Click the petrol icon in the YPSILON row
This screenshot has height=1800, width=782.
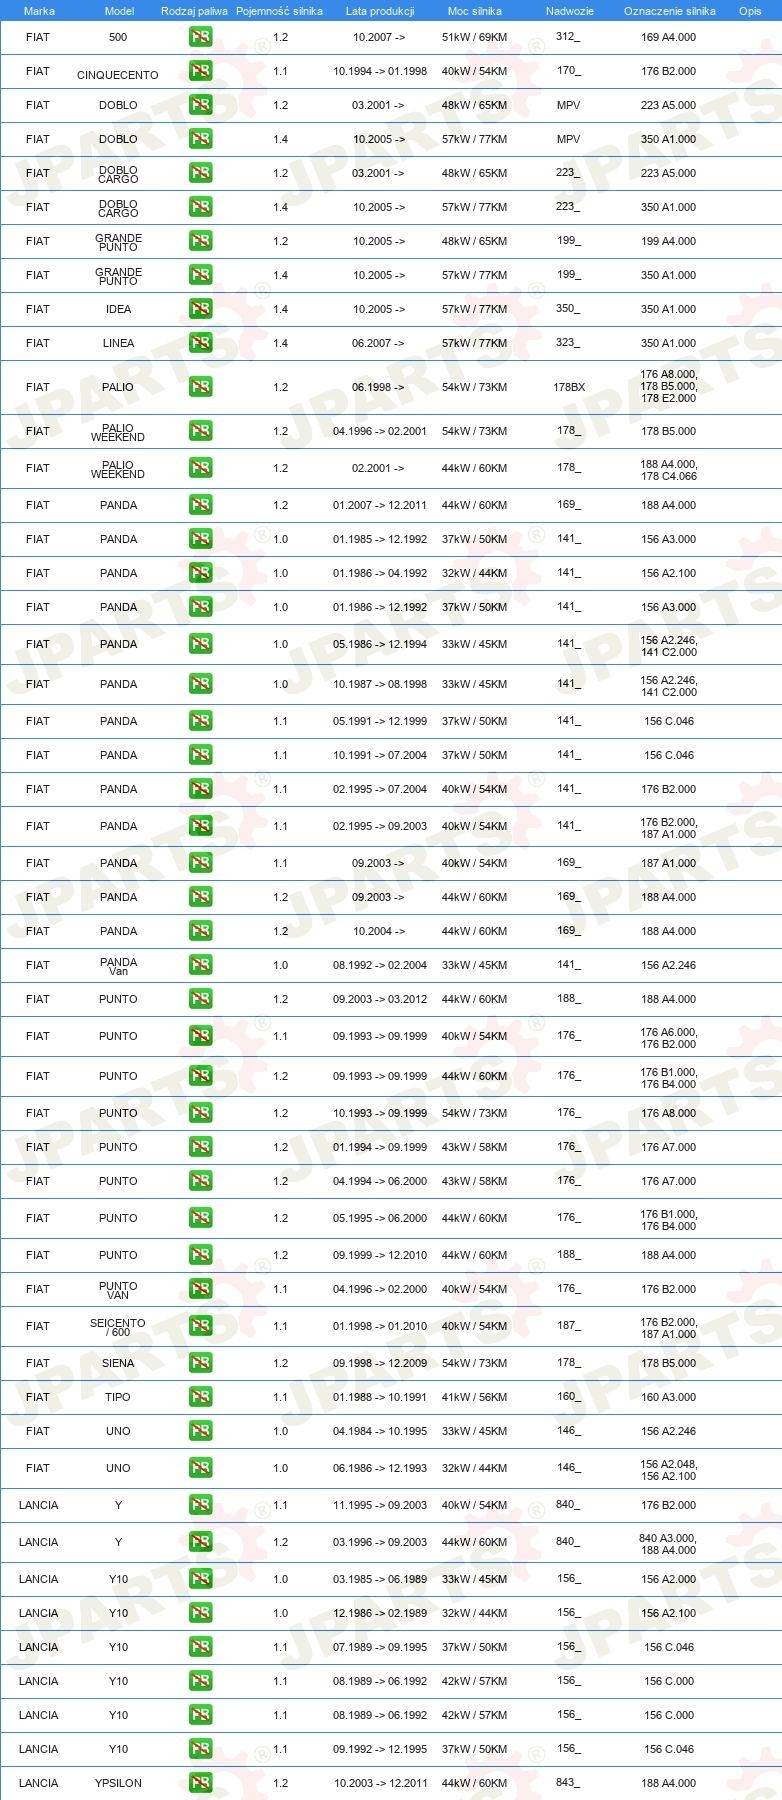coord(201,1783)
